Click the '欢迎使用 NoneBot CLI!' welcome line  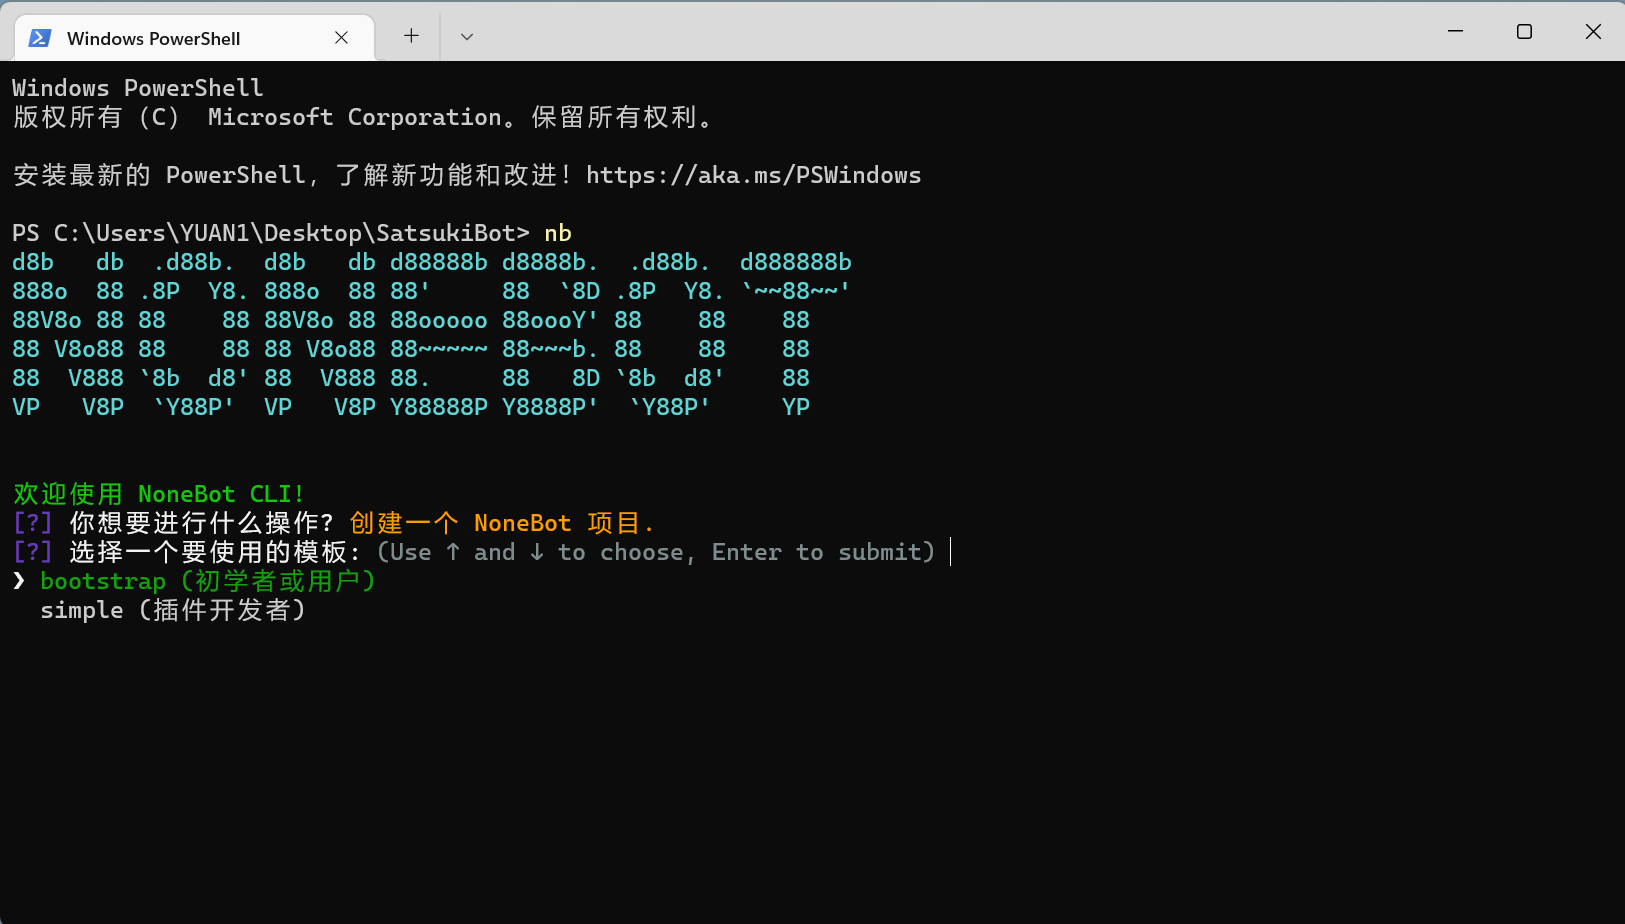coord(158,494)
